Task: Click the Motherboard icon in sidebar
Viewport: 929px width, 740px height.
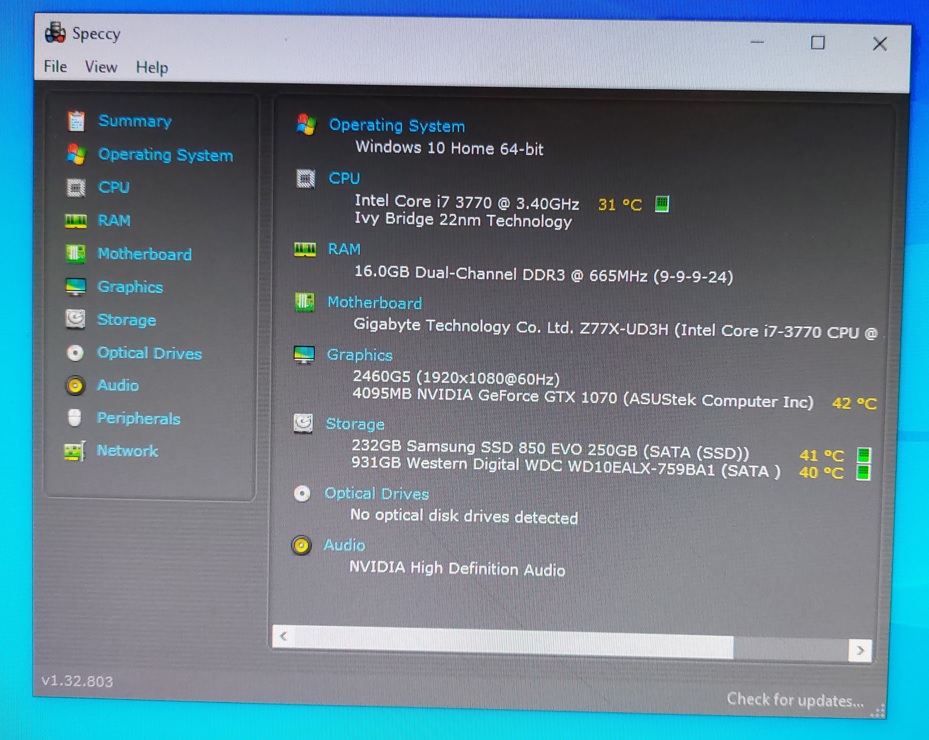Action: tap(76, 254)
